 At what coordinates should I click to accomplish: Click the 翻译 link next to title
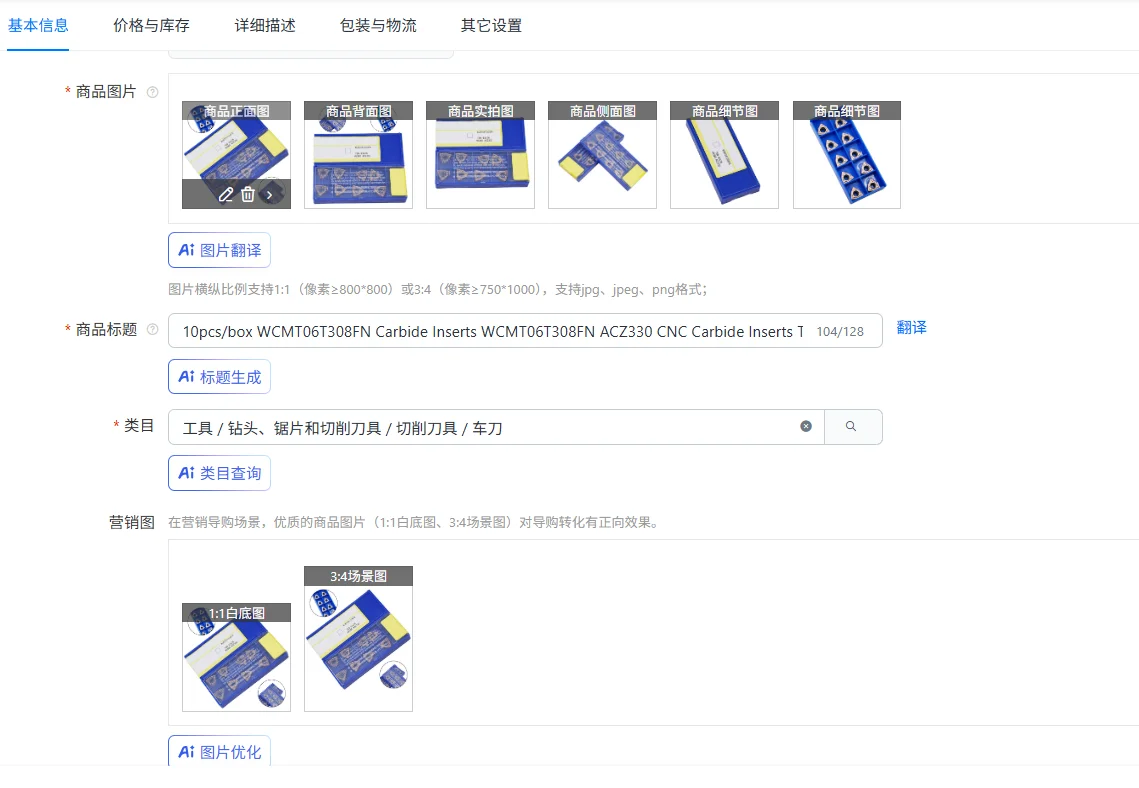coord(911,328)
